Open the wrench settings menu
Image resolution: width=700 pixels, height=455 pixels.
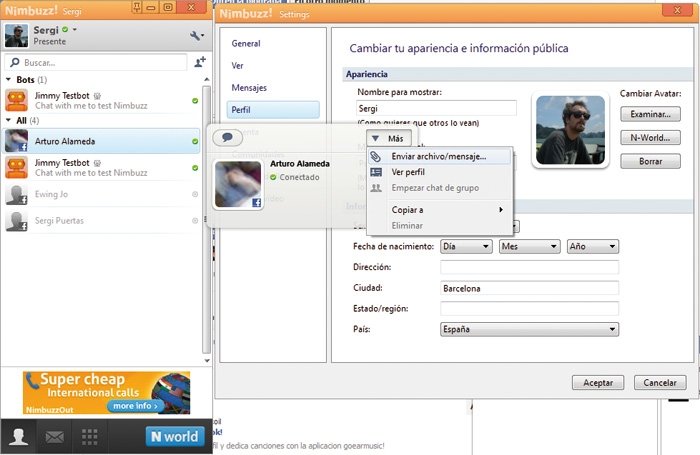pyautogui.click(x=197, y=36)
